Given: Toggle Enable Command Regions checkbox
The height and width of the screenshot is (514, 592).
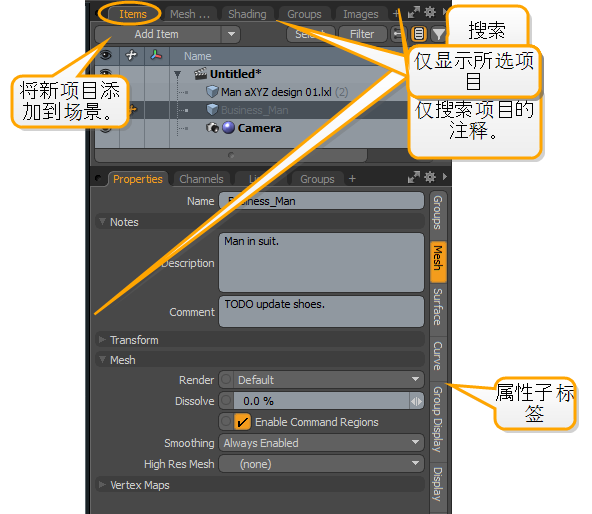Looking at the screenshot, I should click(x=242, y=421).
